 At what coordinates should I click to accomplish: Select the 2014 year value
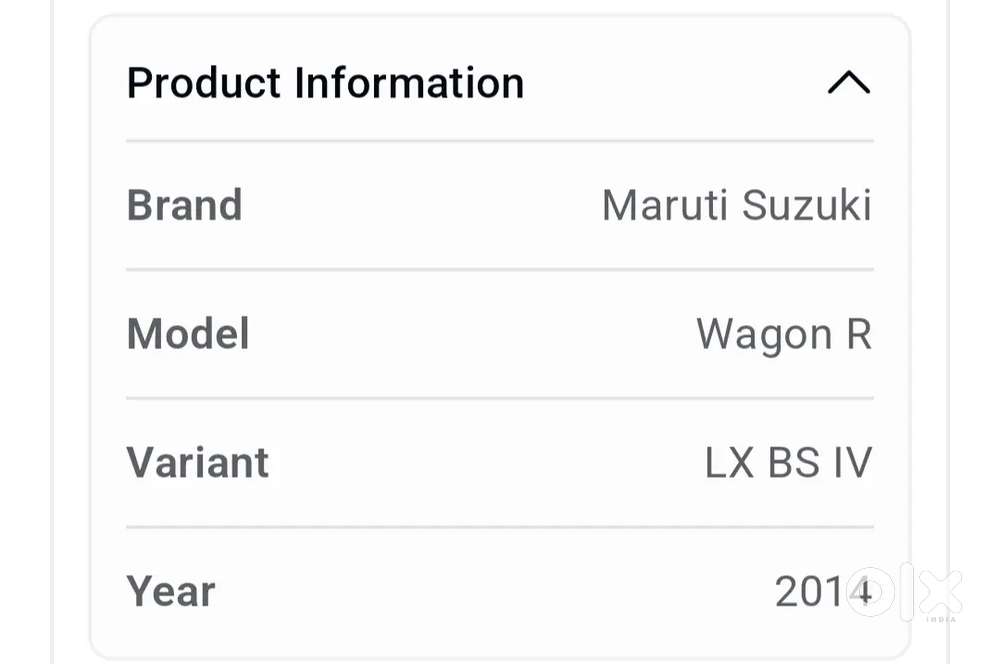click(x=823, y=591)
